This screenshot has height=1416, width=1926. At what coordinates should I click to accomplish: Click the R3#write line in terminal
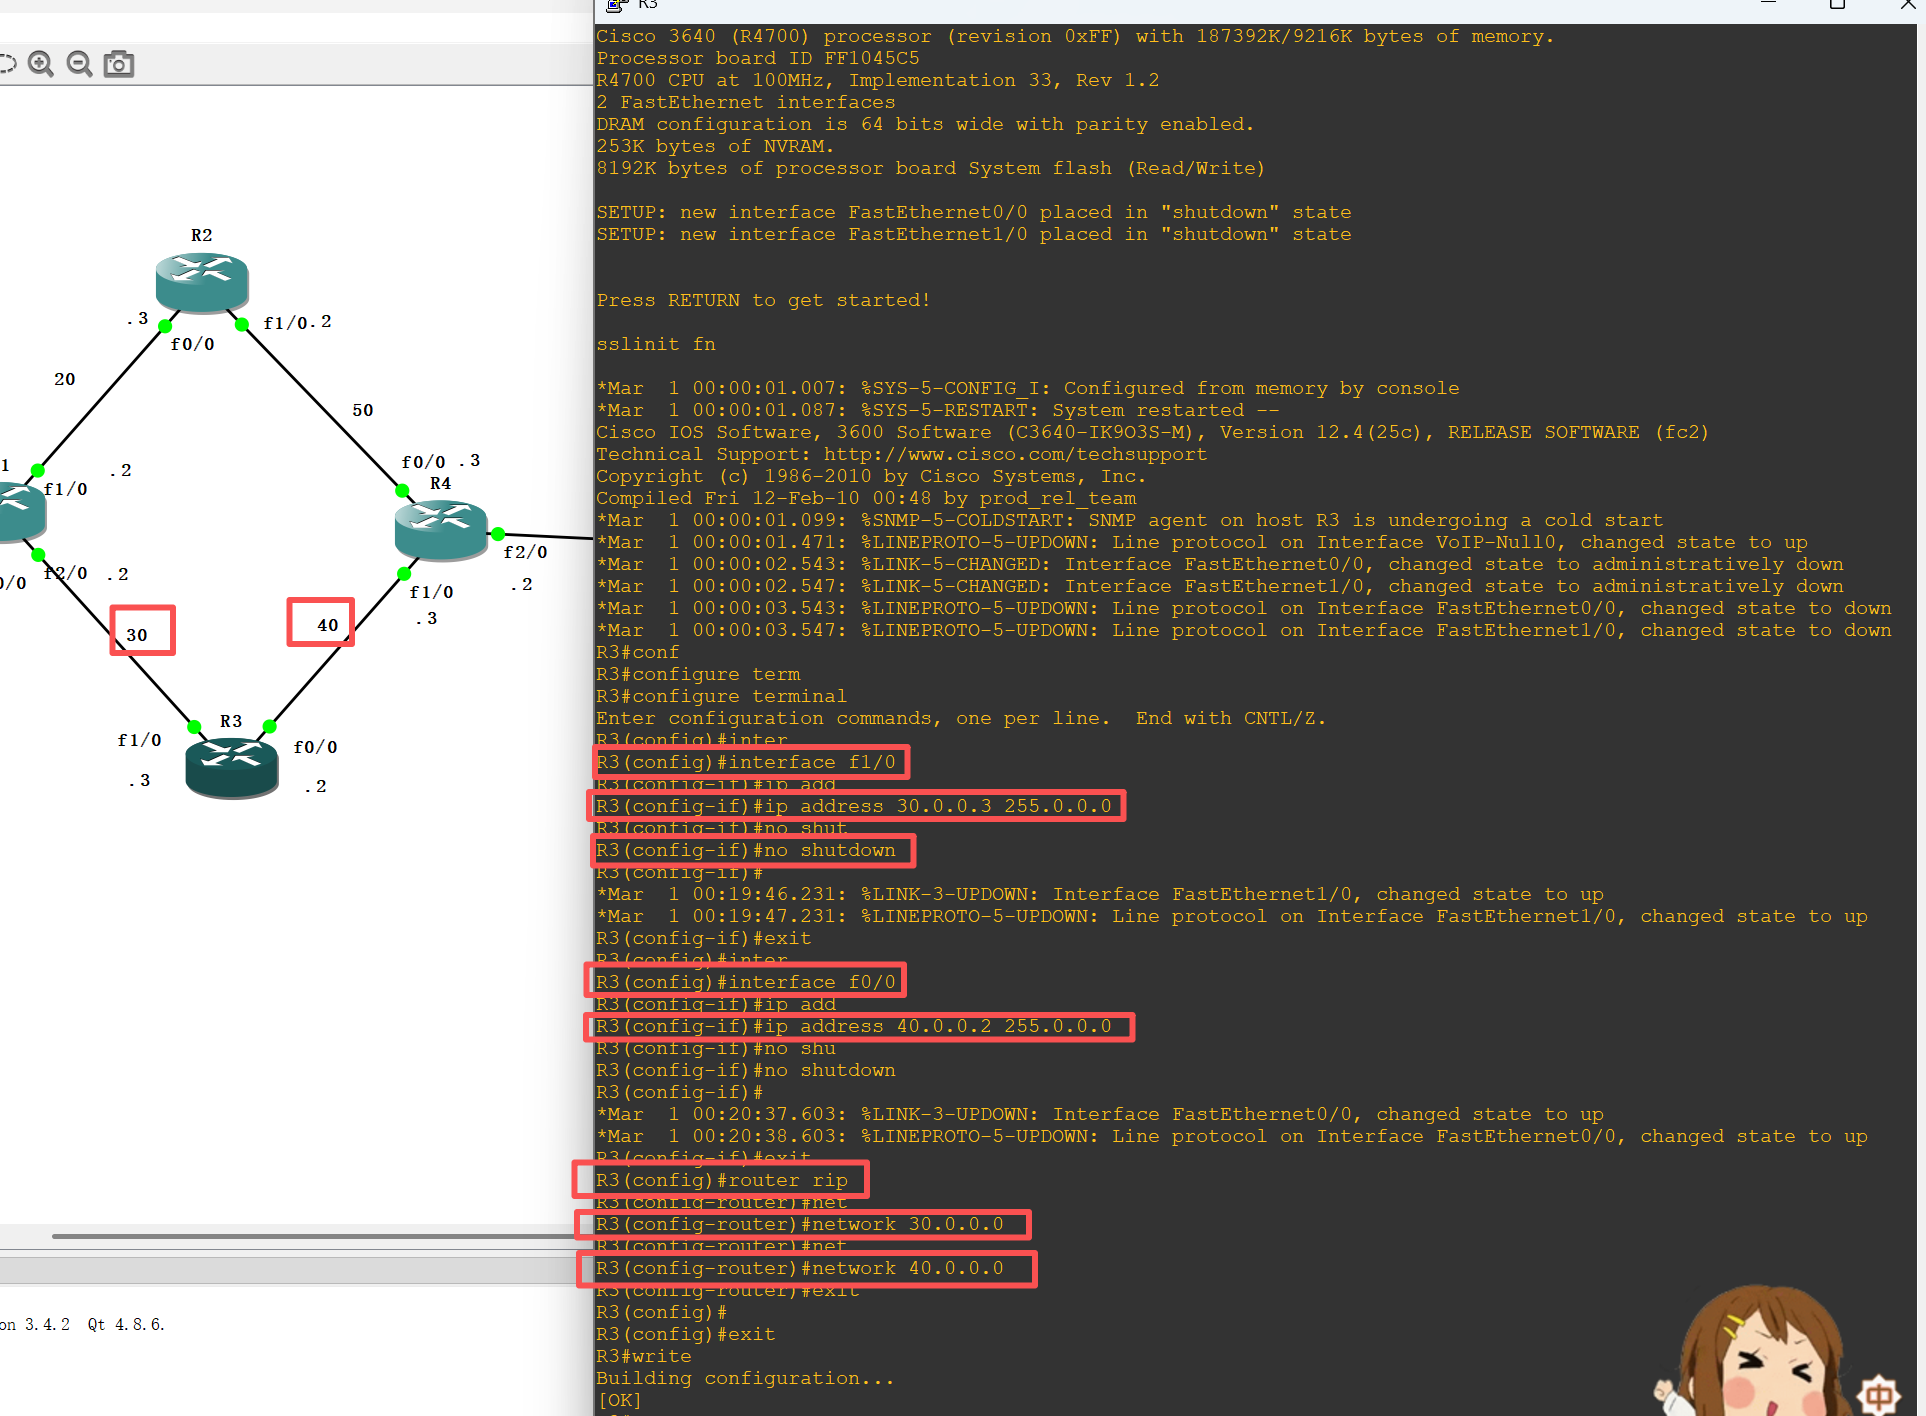coord(644,1356)
